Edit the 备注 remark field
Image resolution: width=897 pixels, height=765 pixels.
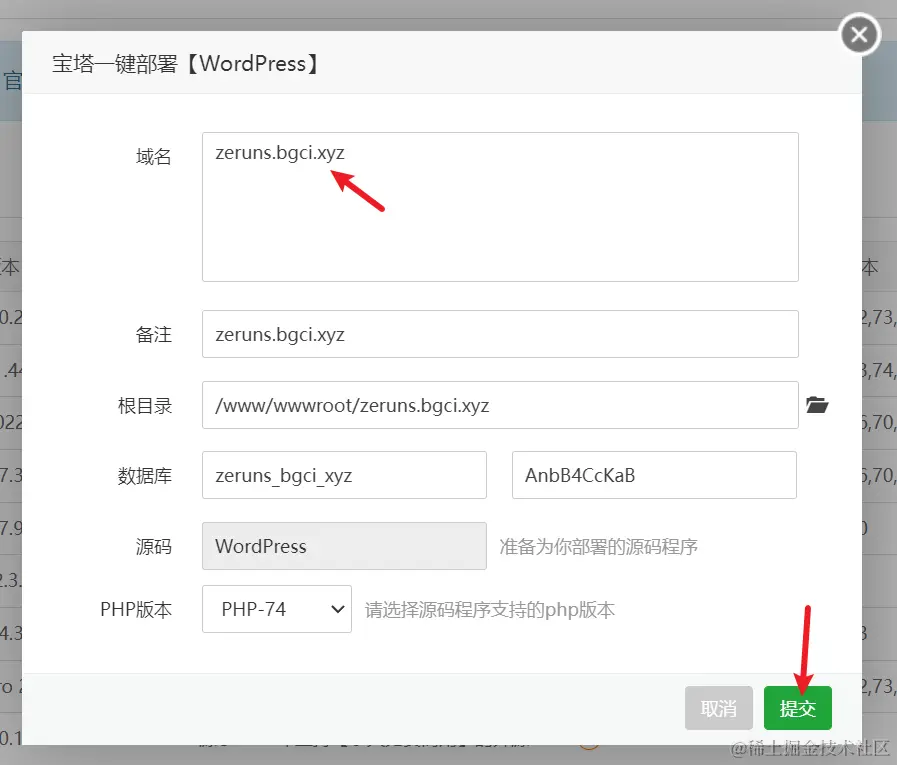(500, 334)
